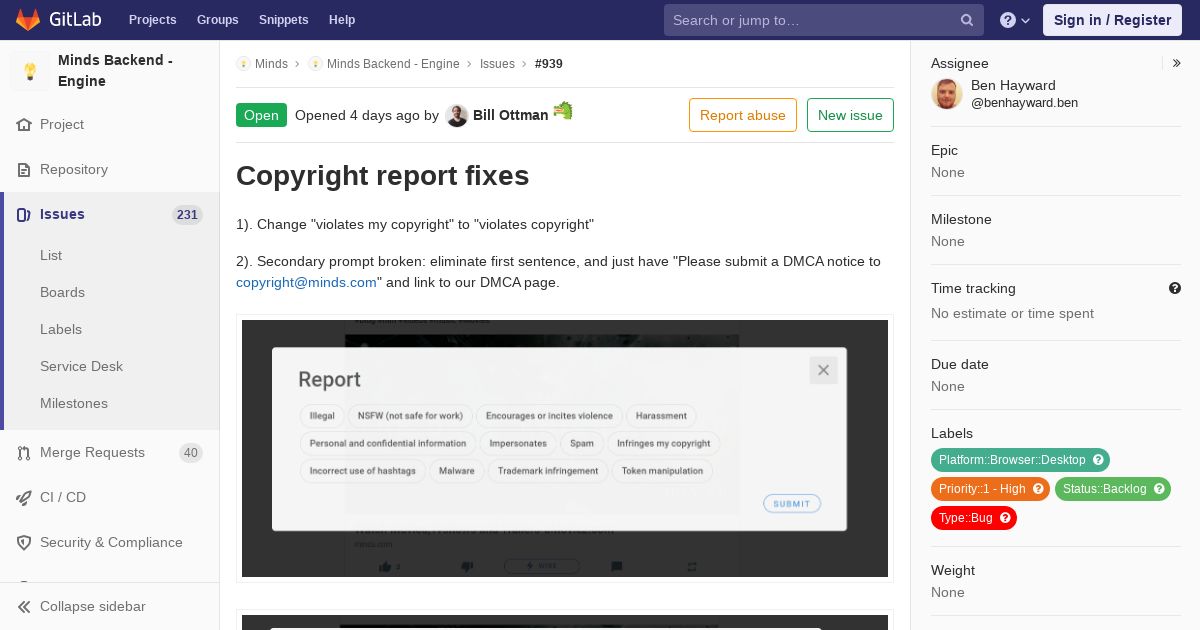This screenshot has width=1200, height=630.
Task: Open the Projects menu
Action: (152, 20)
